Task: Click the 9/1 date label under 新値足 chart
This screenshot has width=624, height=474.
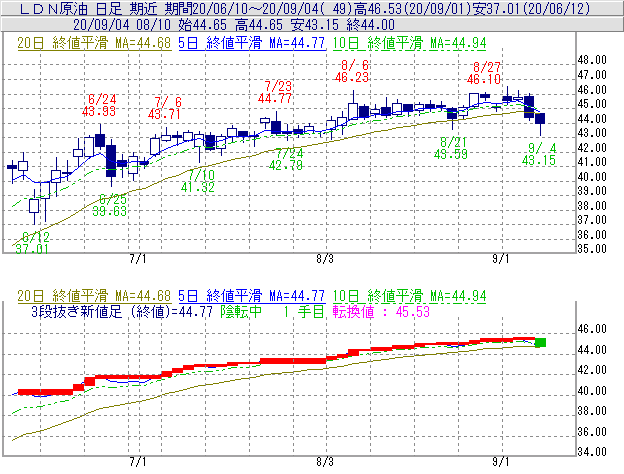Action: [x=501, y=462]
